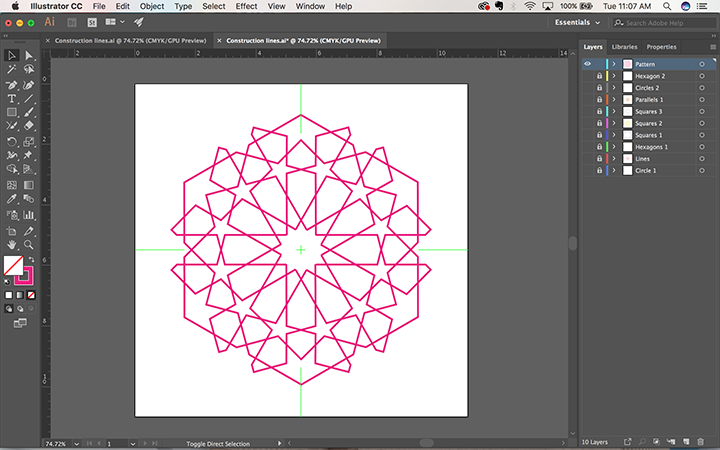Open the Window menu

310,6
